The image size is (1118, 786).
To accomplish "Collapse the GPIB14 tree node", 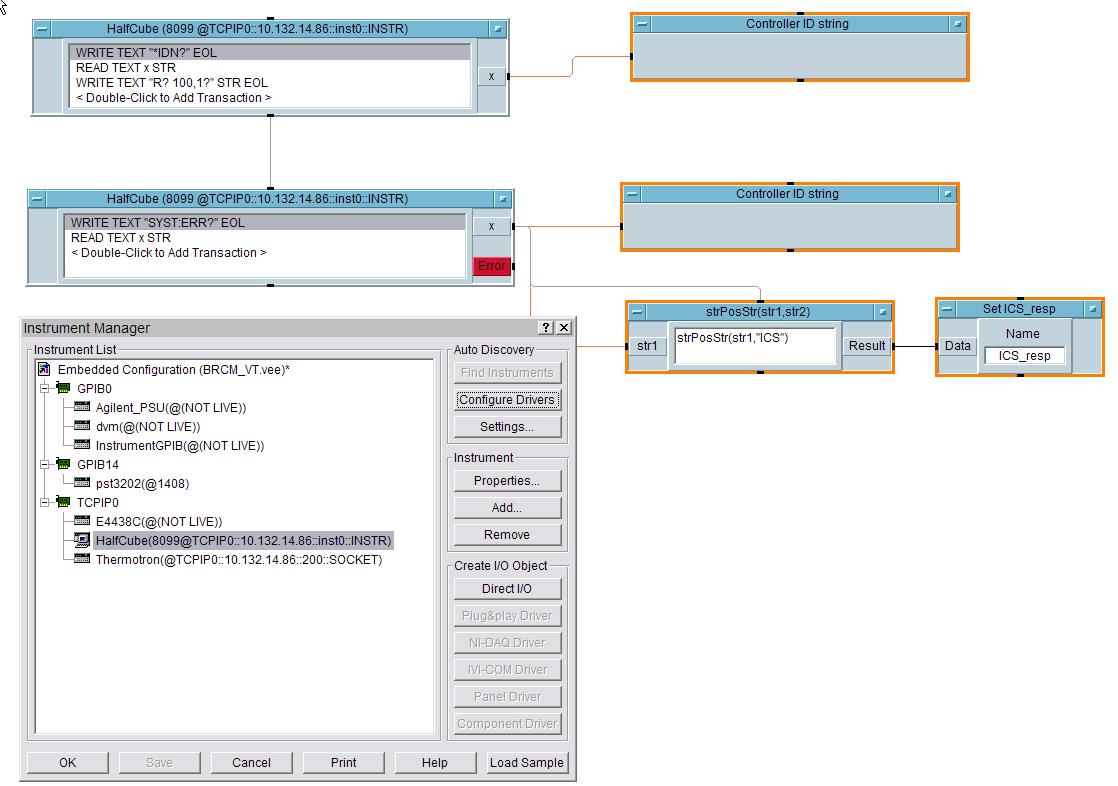I will (45, 464).
